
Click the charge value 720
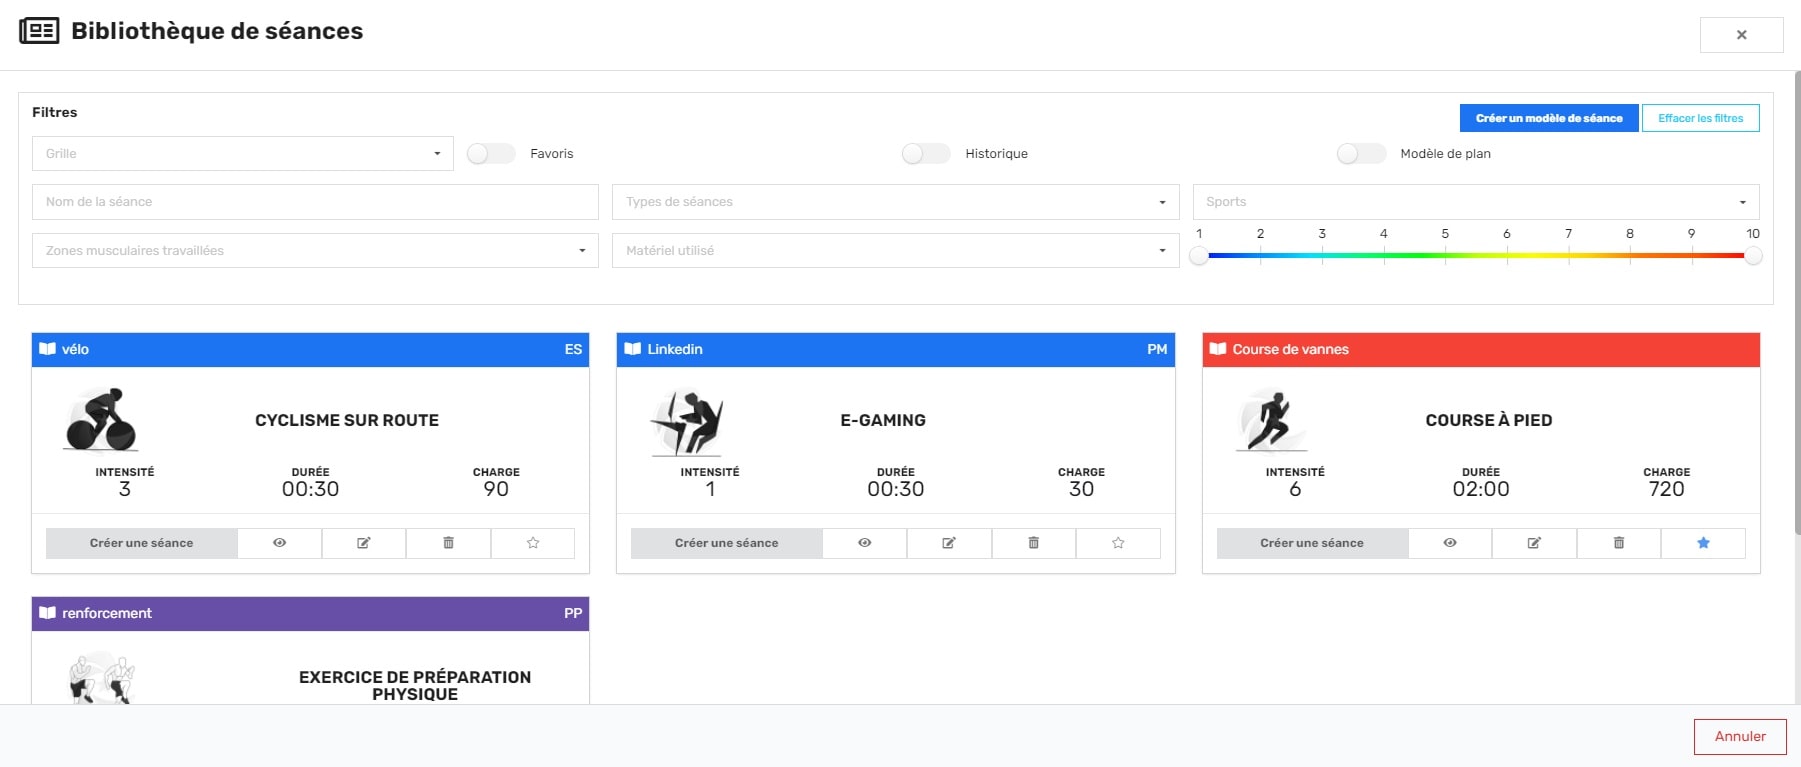click(1666, 489)
